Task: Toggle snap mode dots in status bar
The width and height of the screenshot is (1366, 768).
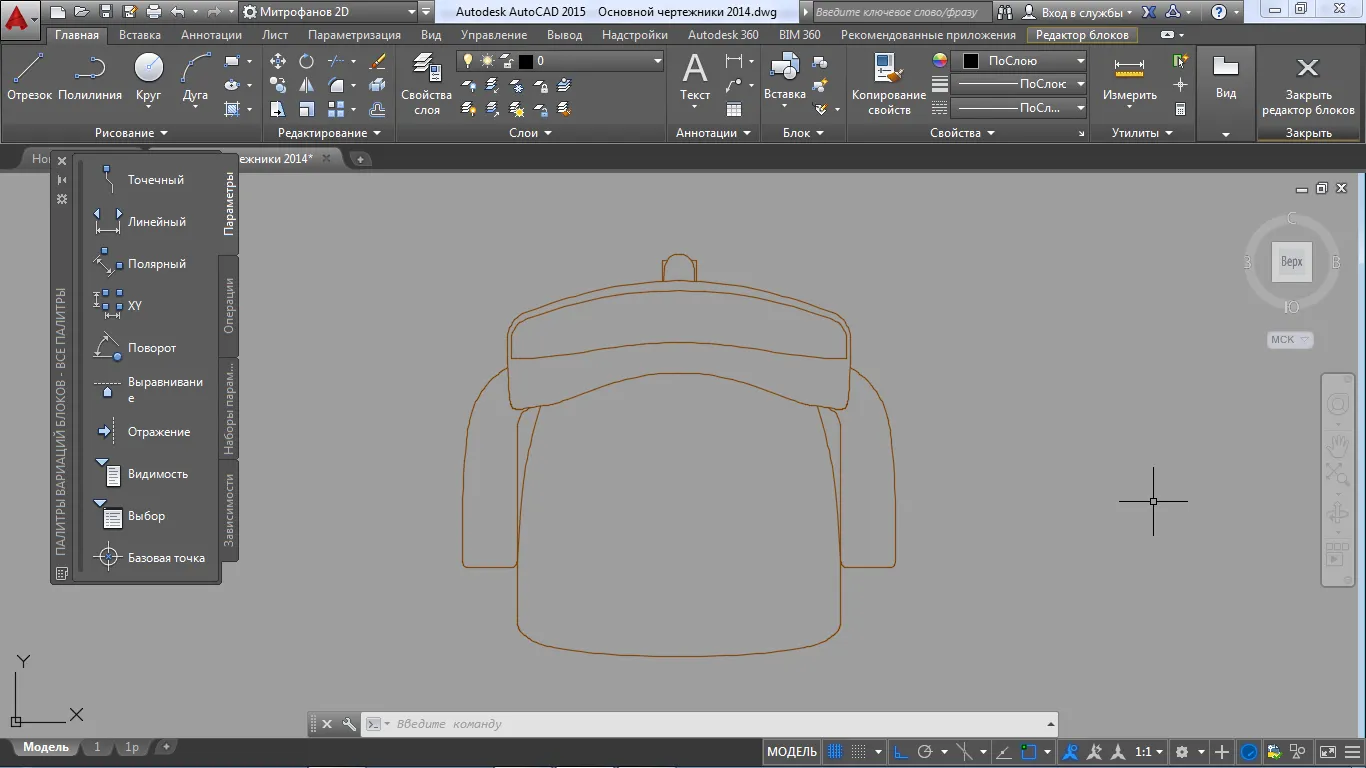Action: [860, 752]
